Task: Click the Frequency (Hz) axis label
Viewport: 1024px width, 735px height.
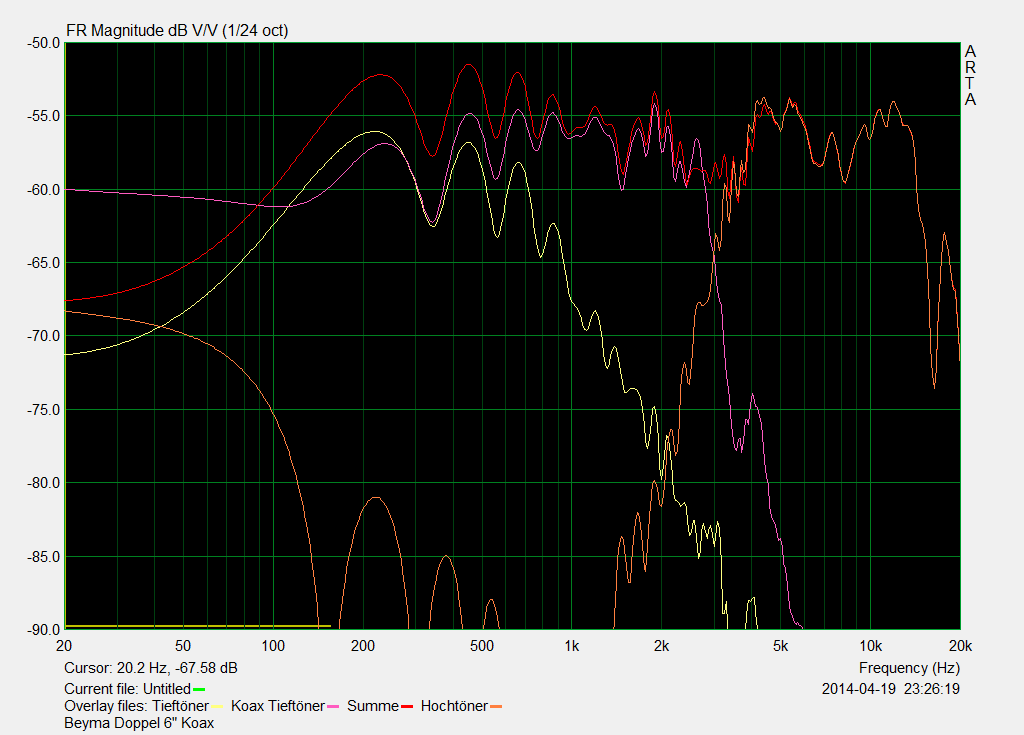Action: [909, 668]
